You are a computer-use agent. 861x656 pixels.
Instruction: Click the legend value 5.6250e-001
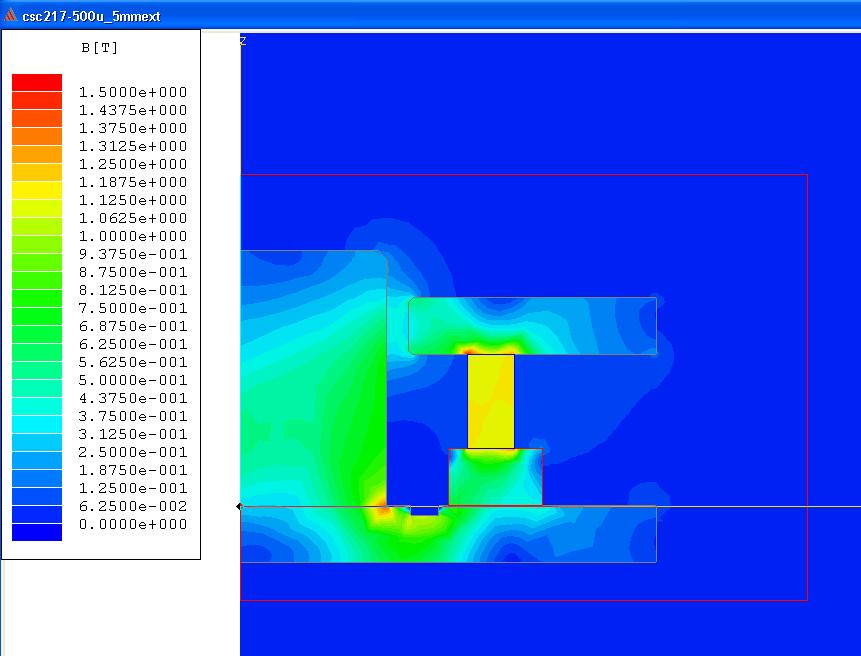point(133,362)
